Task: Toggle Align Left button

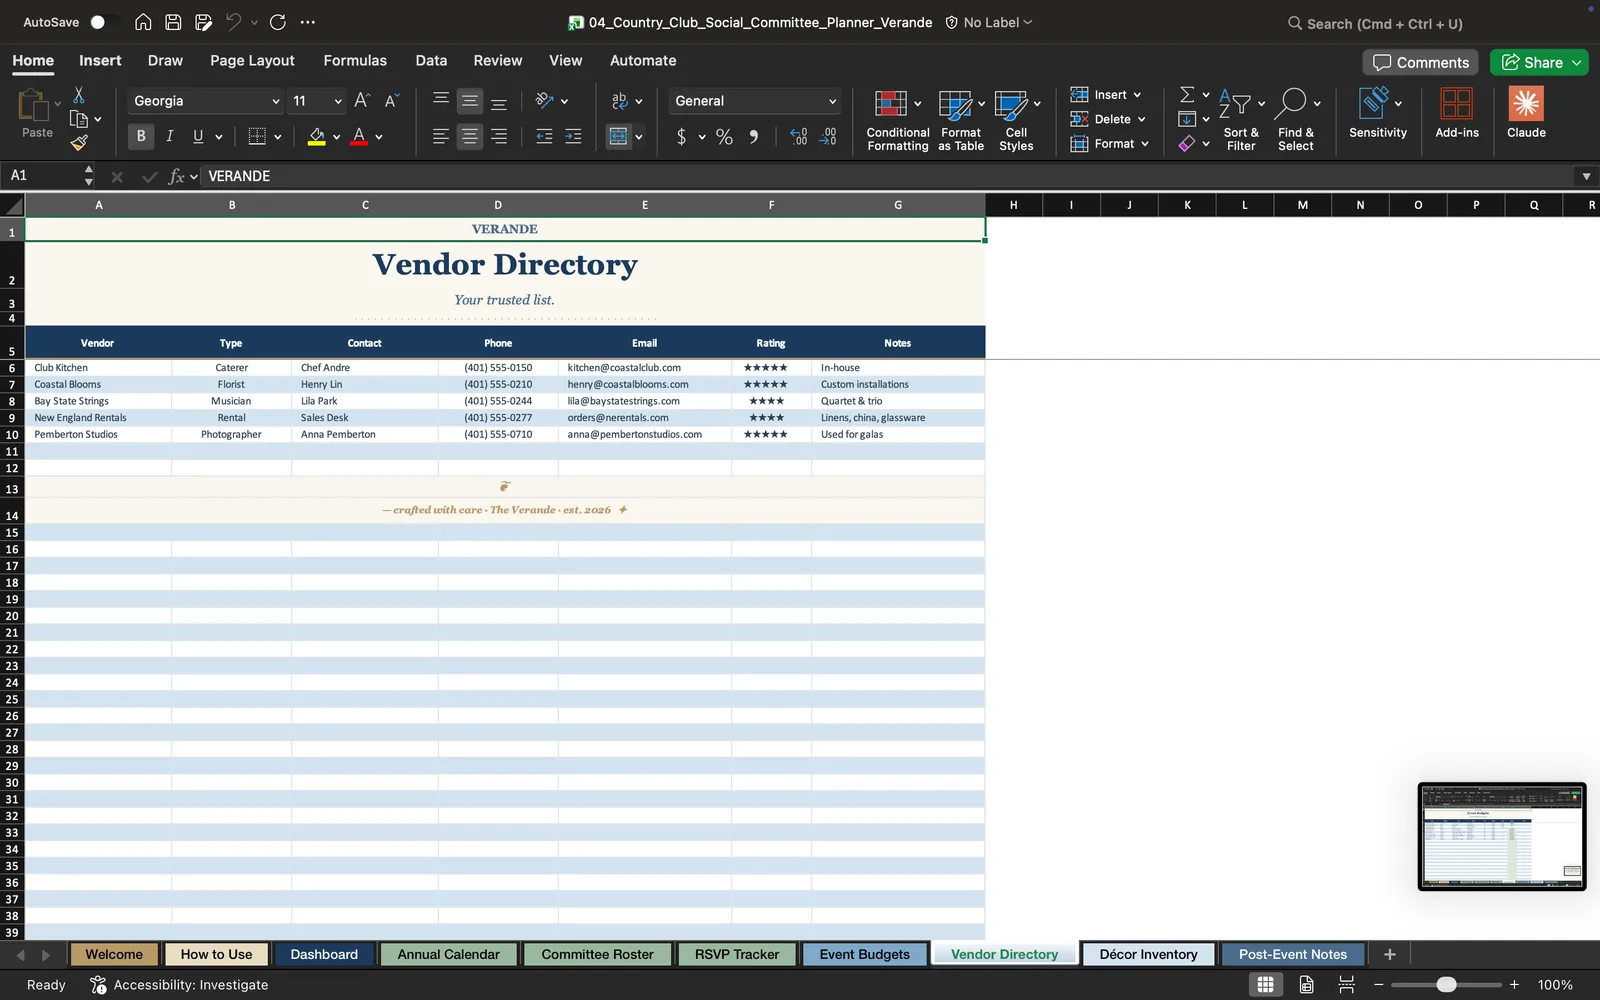Action: (x=440, y=136)
